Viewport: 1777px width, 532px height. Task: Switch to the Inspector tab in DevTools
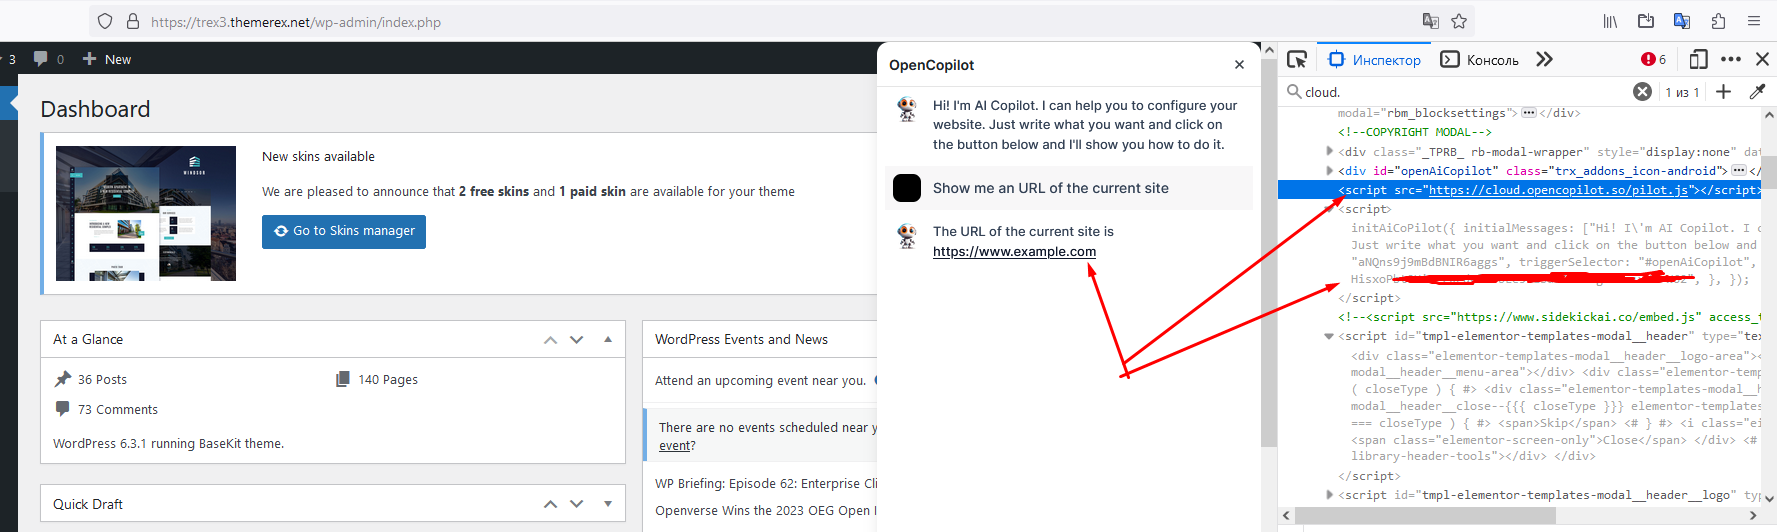(1374, 60)
